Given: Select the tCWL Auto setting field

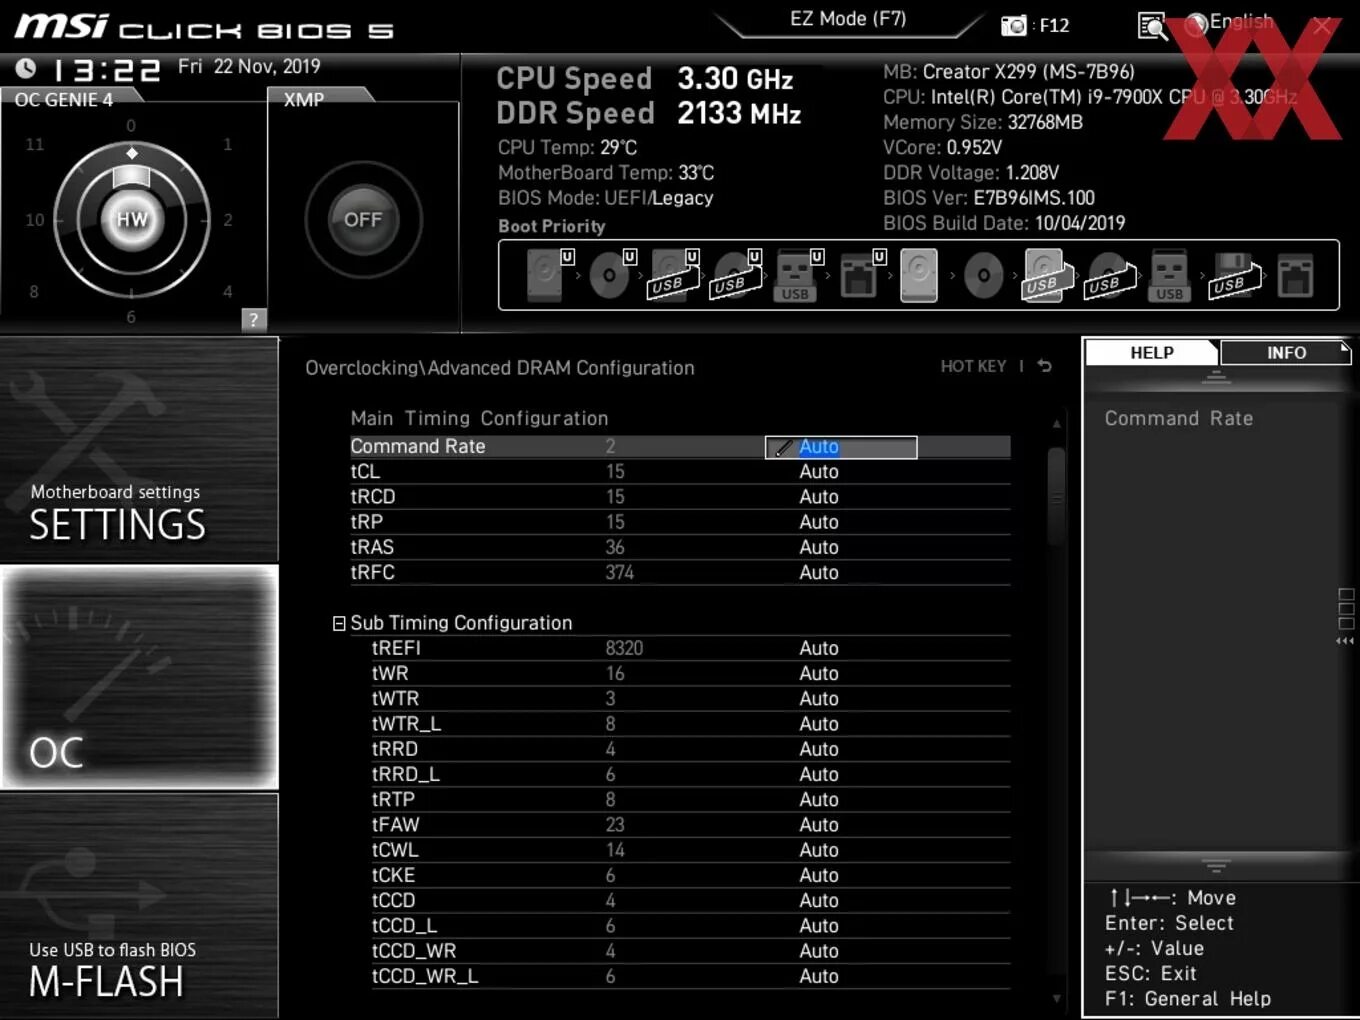Looking at the screenshot, I should click(x=819, y=850).
